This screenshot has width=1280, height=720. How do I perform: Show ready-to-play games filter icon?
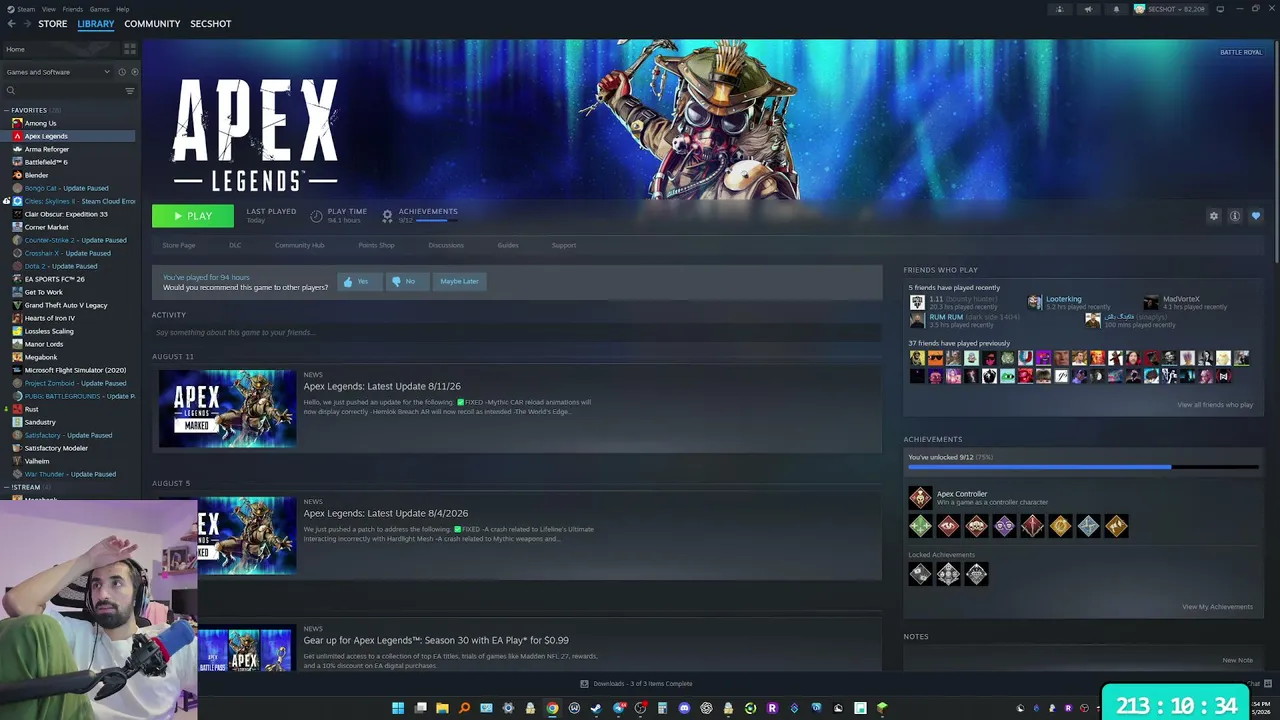[x=134, y=72]
